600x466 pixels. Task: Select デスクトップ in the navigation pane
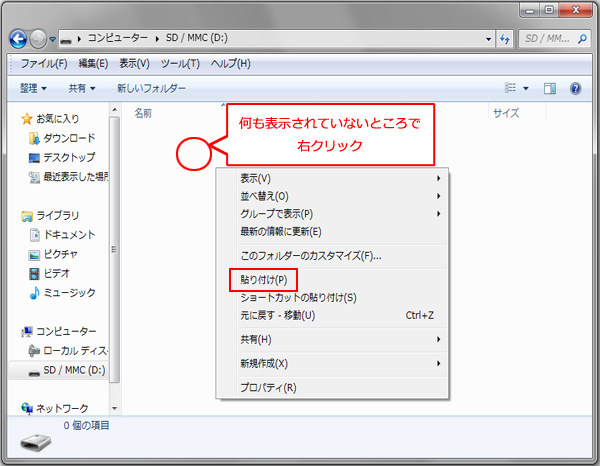68,157
